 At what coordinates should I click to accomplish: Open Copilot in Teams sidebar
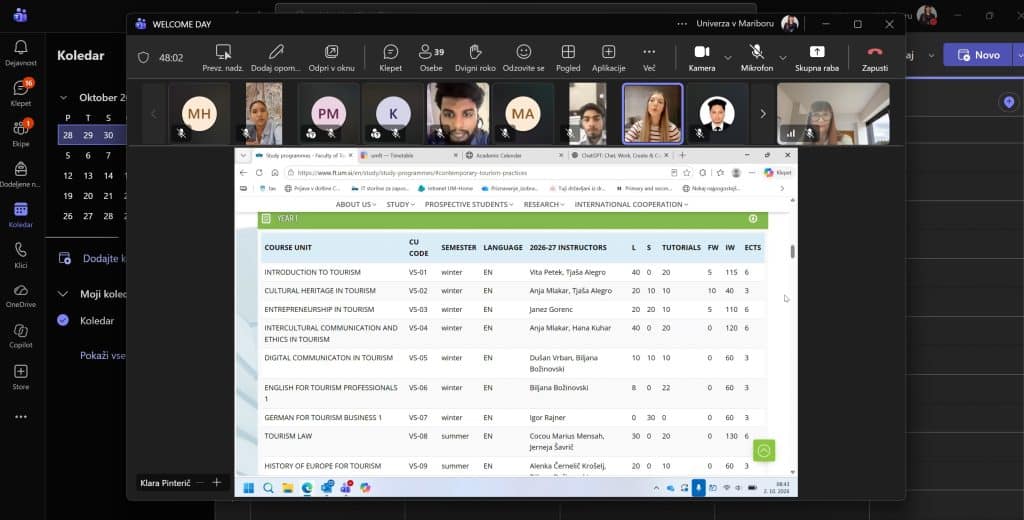click(x=20, y=336)
